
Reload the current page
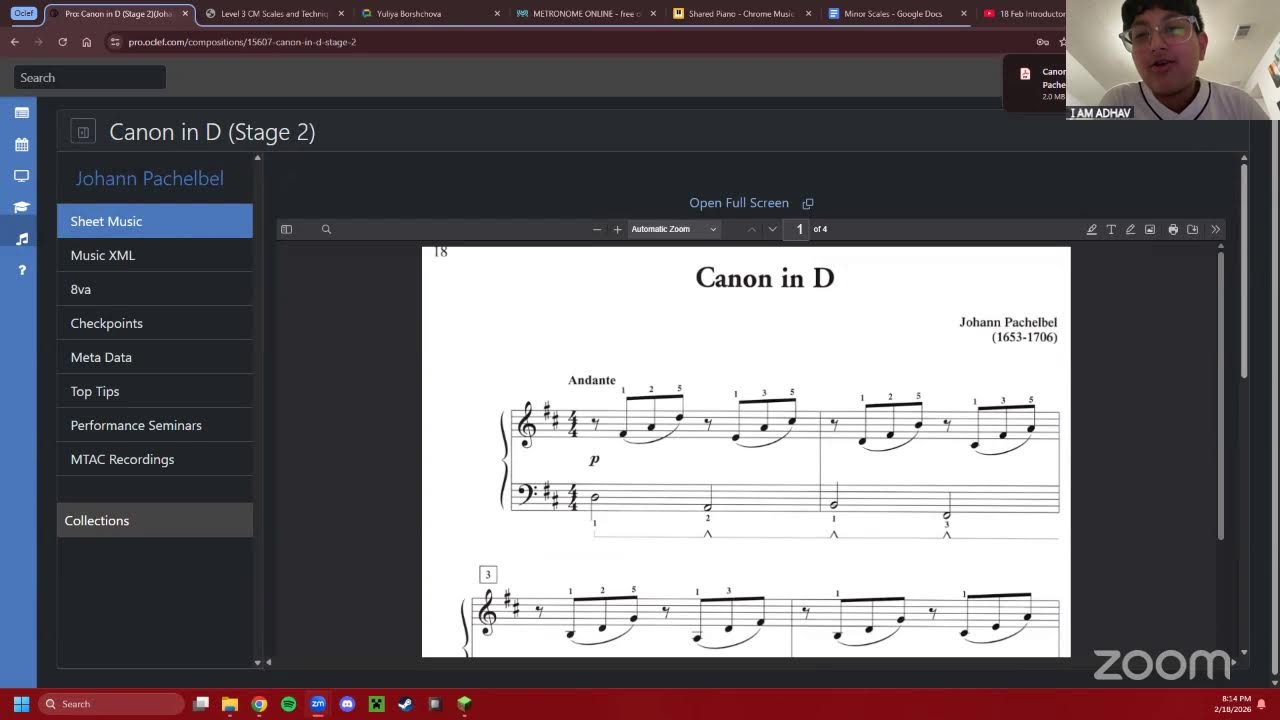pos(62,42)
